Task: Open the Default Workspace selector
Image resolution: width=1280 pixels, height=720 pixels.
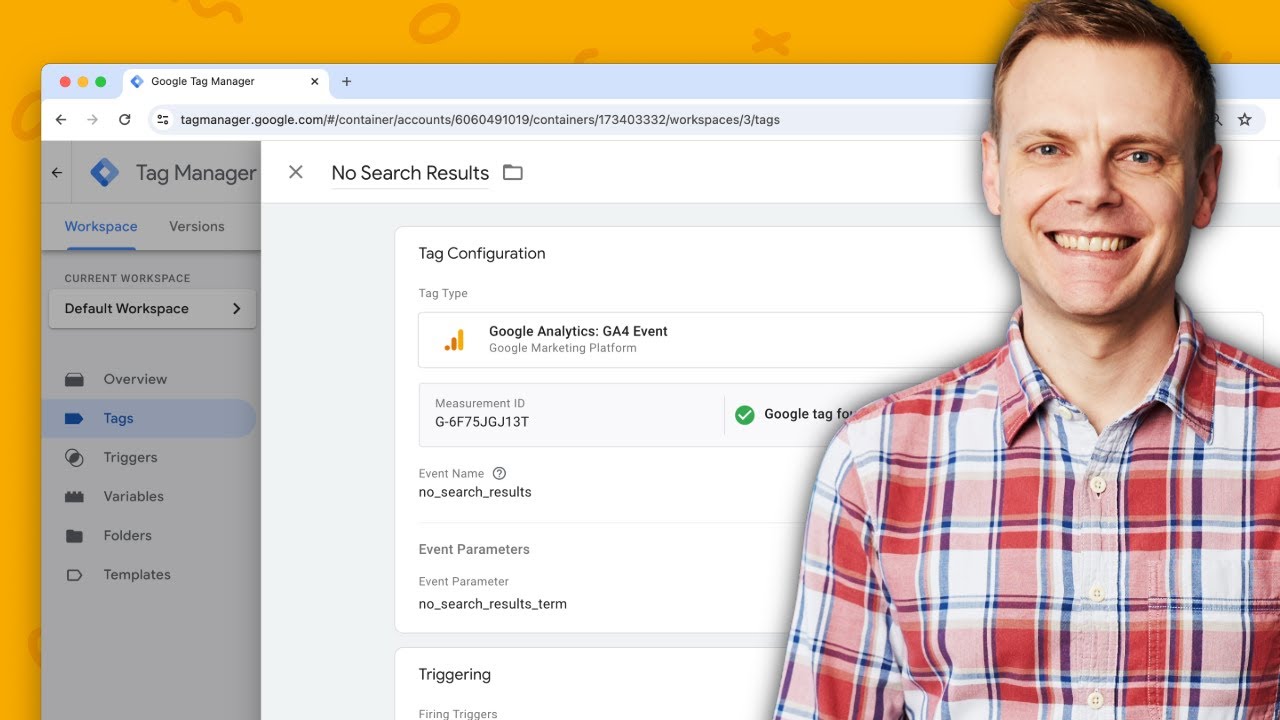Action: [x=152, y=309]
